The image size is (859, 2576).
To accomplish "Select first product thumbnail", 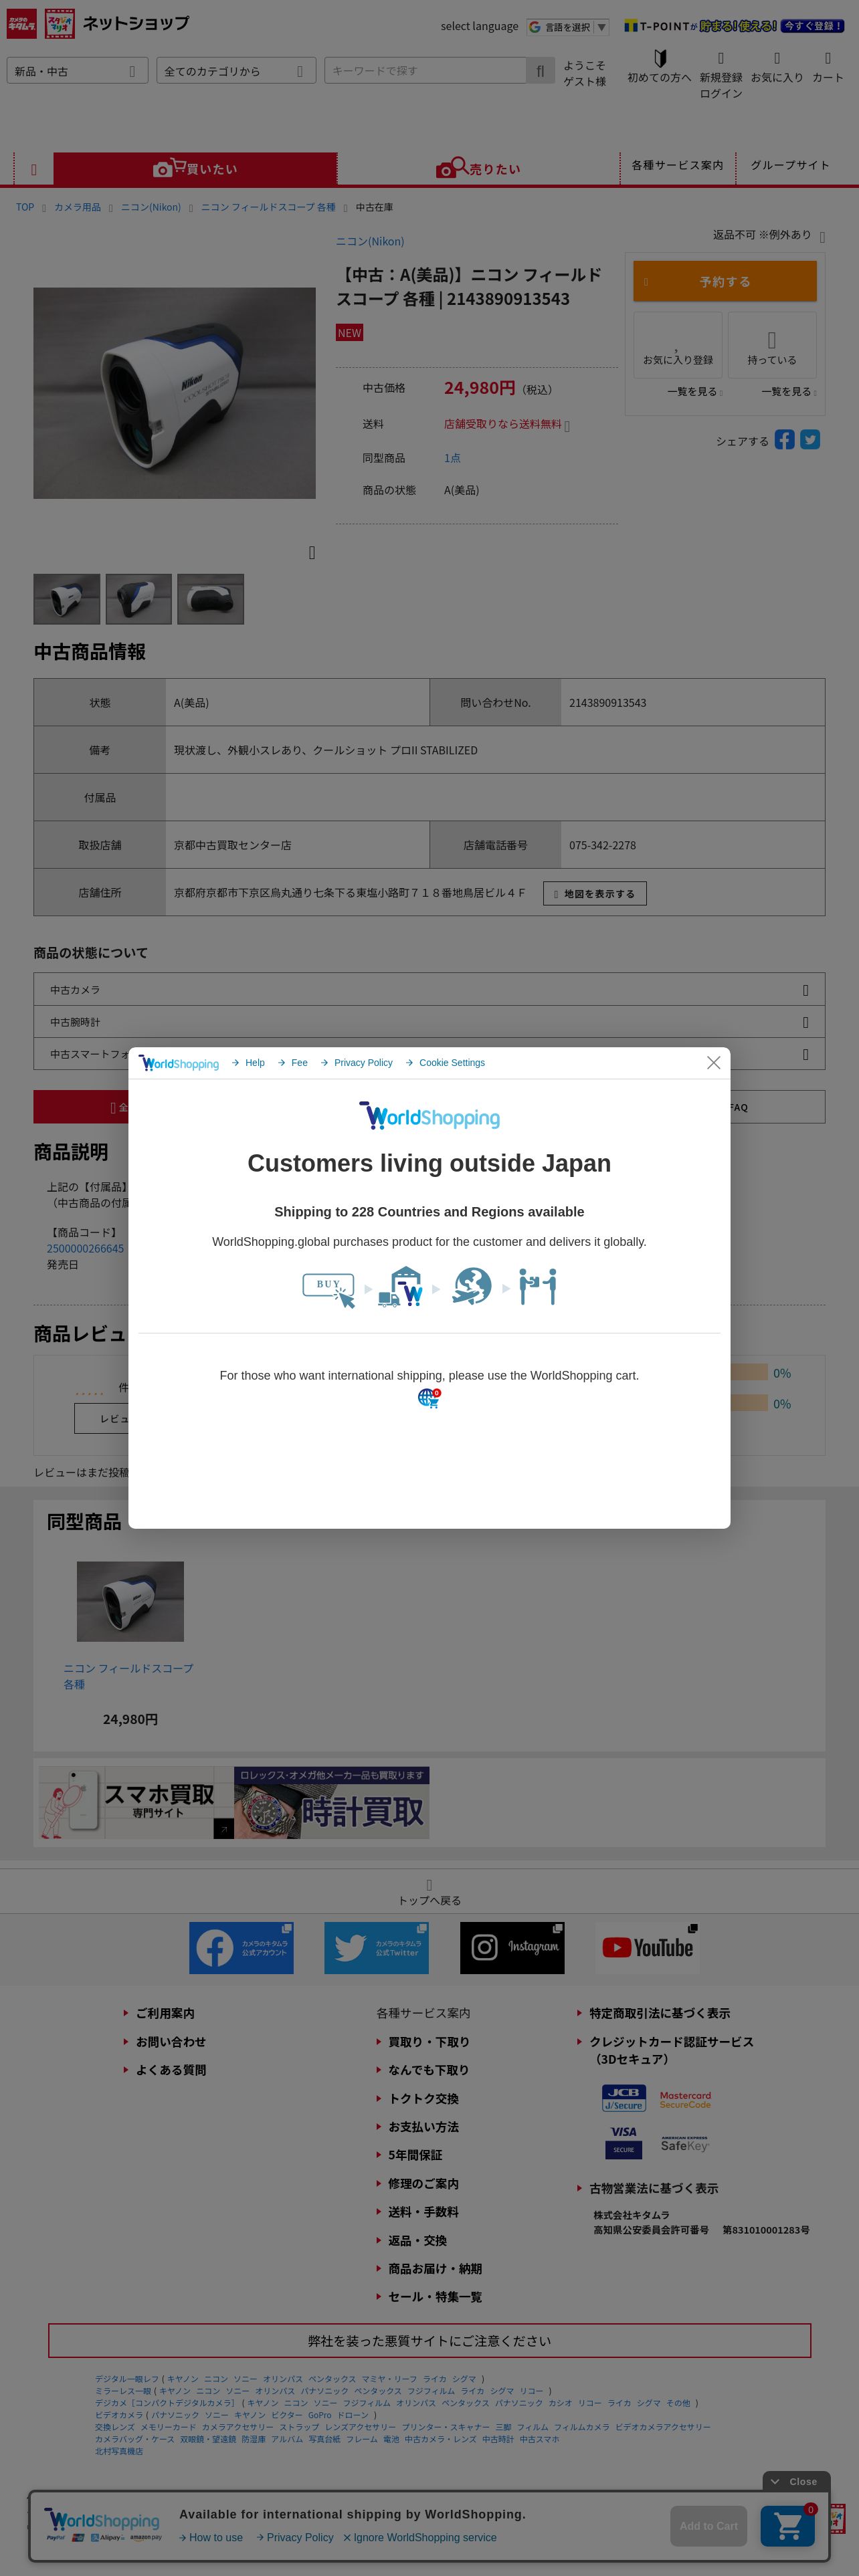I will tap(66, 599).
